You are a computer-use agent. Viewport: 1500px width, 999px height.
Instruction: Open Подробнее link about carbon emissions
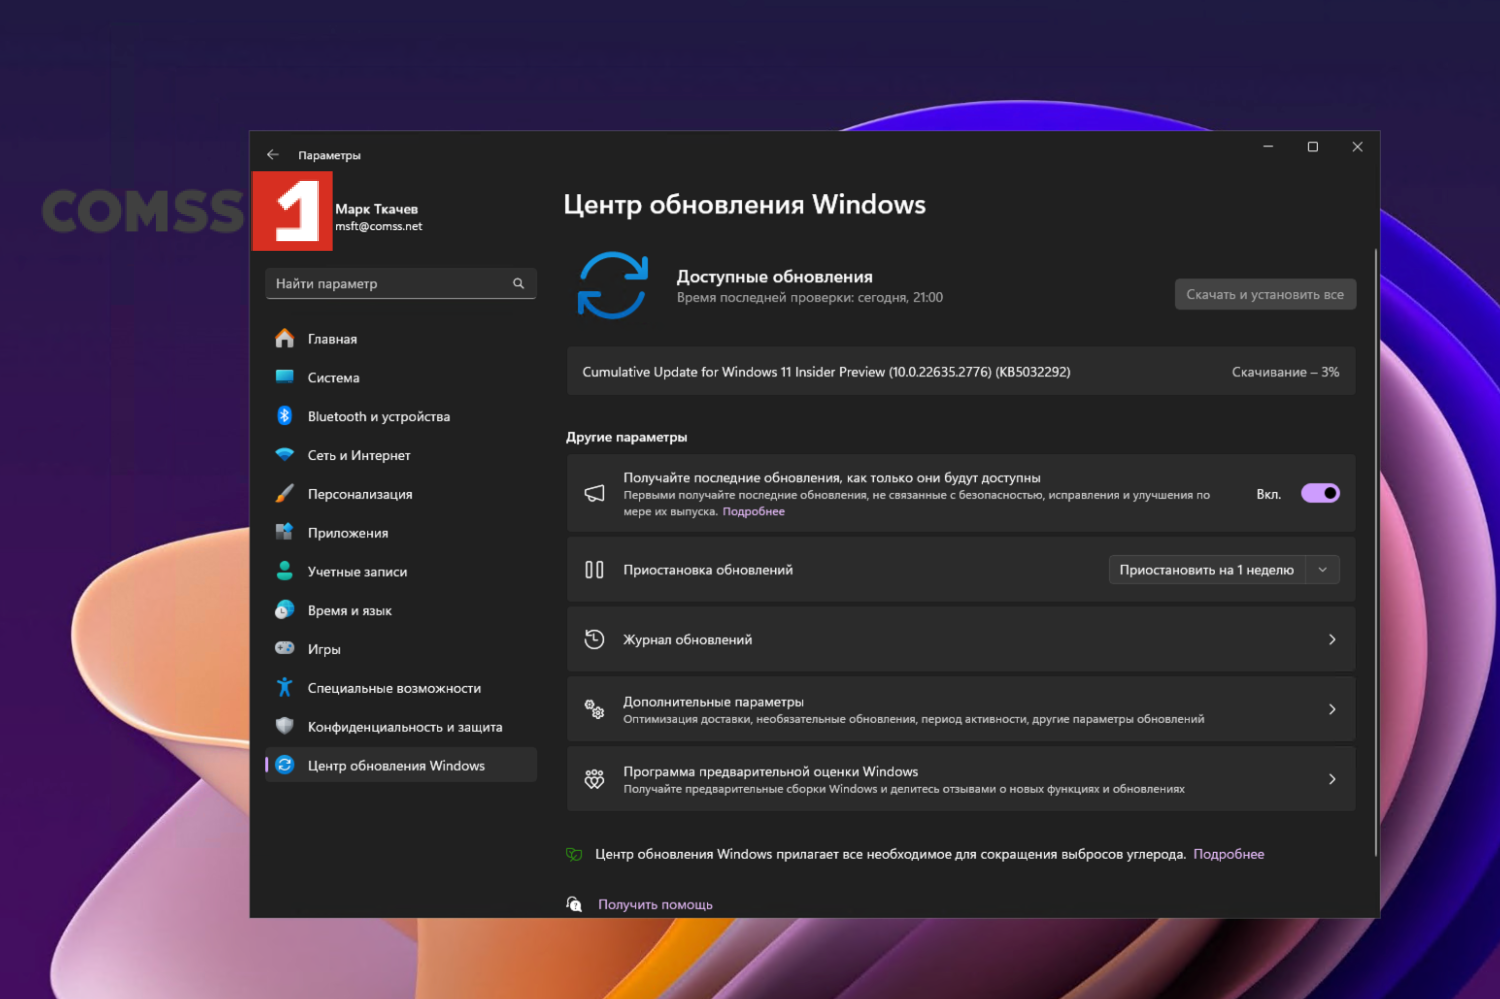[1229, 854]
